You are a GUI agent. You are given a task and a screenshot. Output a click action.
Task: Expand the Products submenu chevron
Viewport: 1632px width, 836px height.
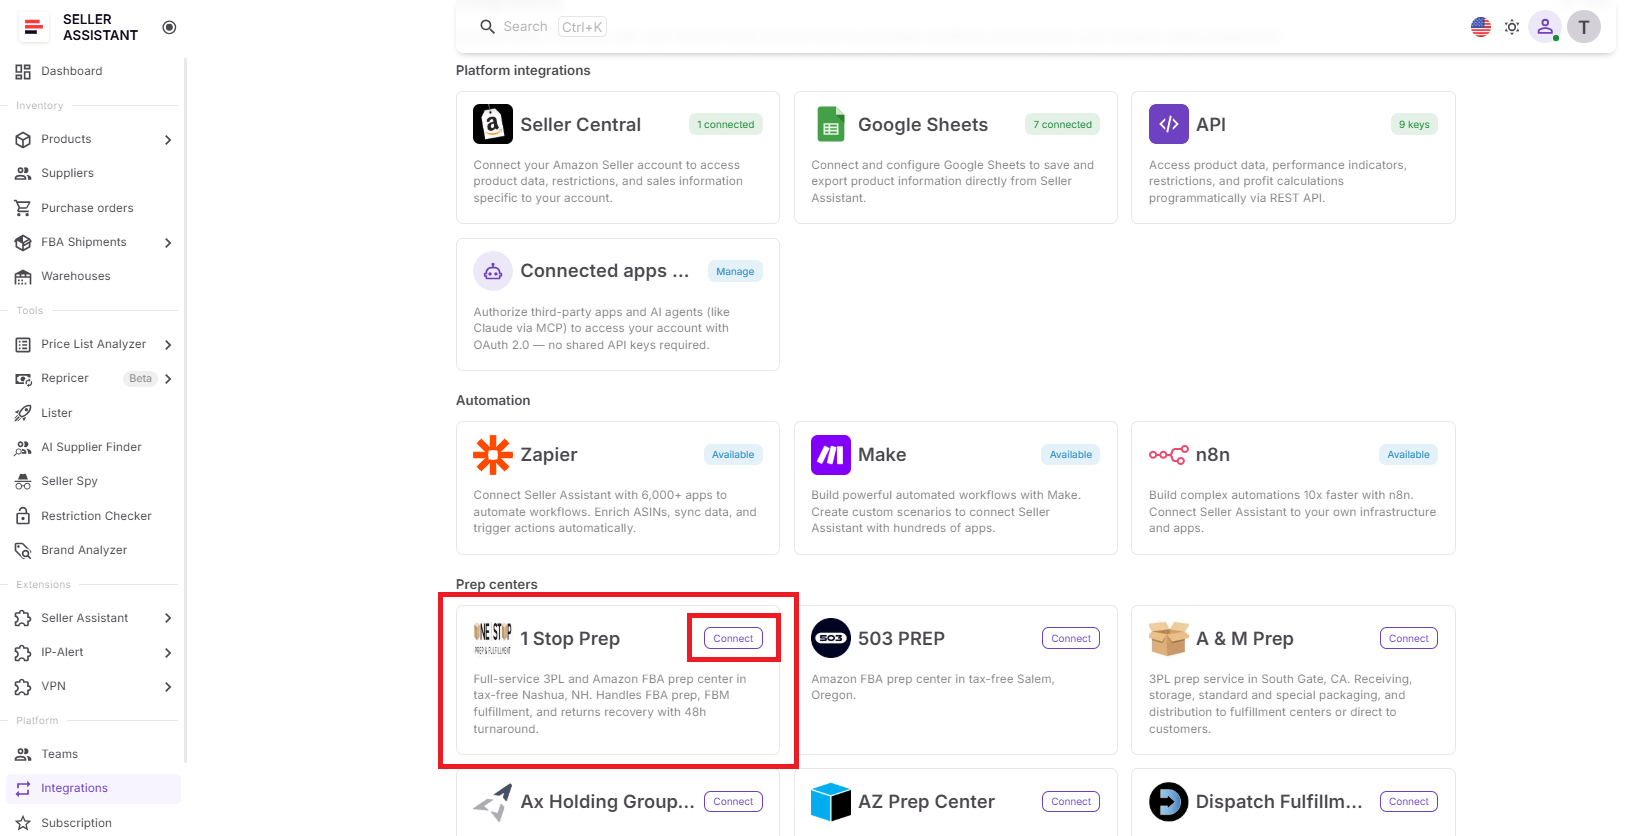(168, 140)
